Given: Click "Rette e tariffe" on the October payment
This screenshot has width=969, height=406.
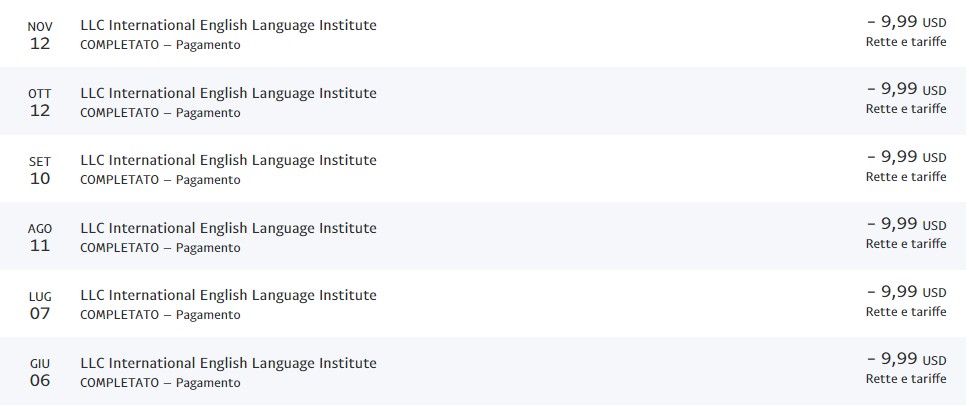Looking at the screenshot, I should pos(906,109).
